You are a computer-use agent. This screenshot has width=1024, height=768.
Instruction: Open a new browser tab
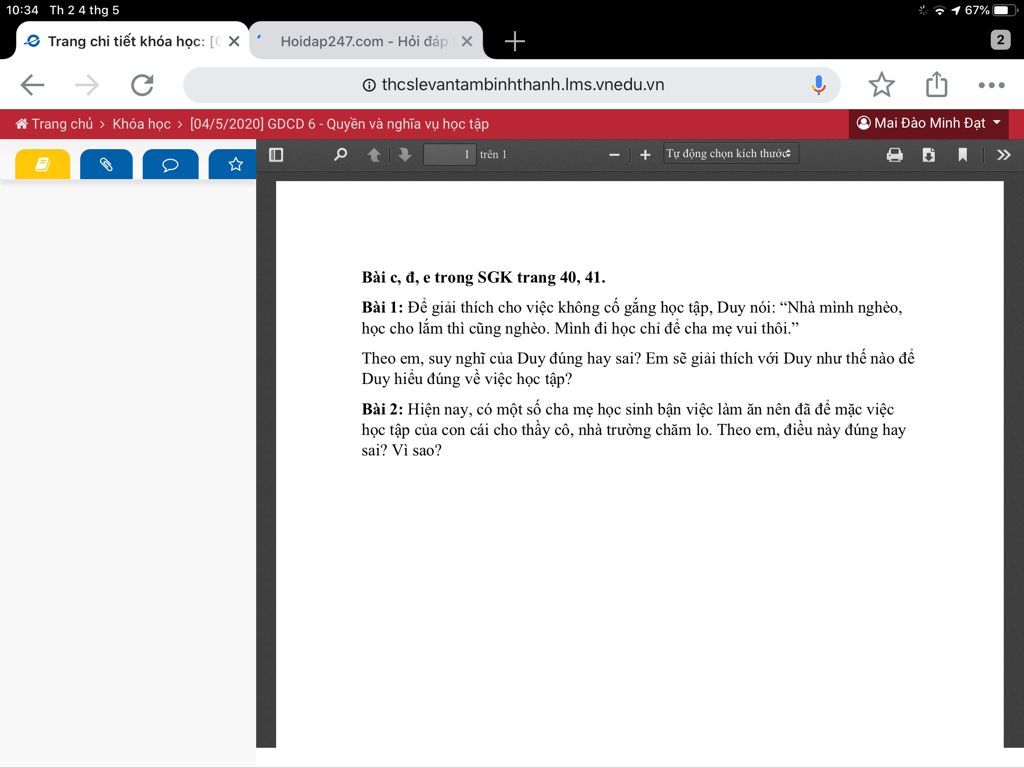point(515,41)
